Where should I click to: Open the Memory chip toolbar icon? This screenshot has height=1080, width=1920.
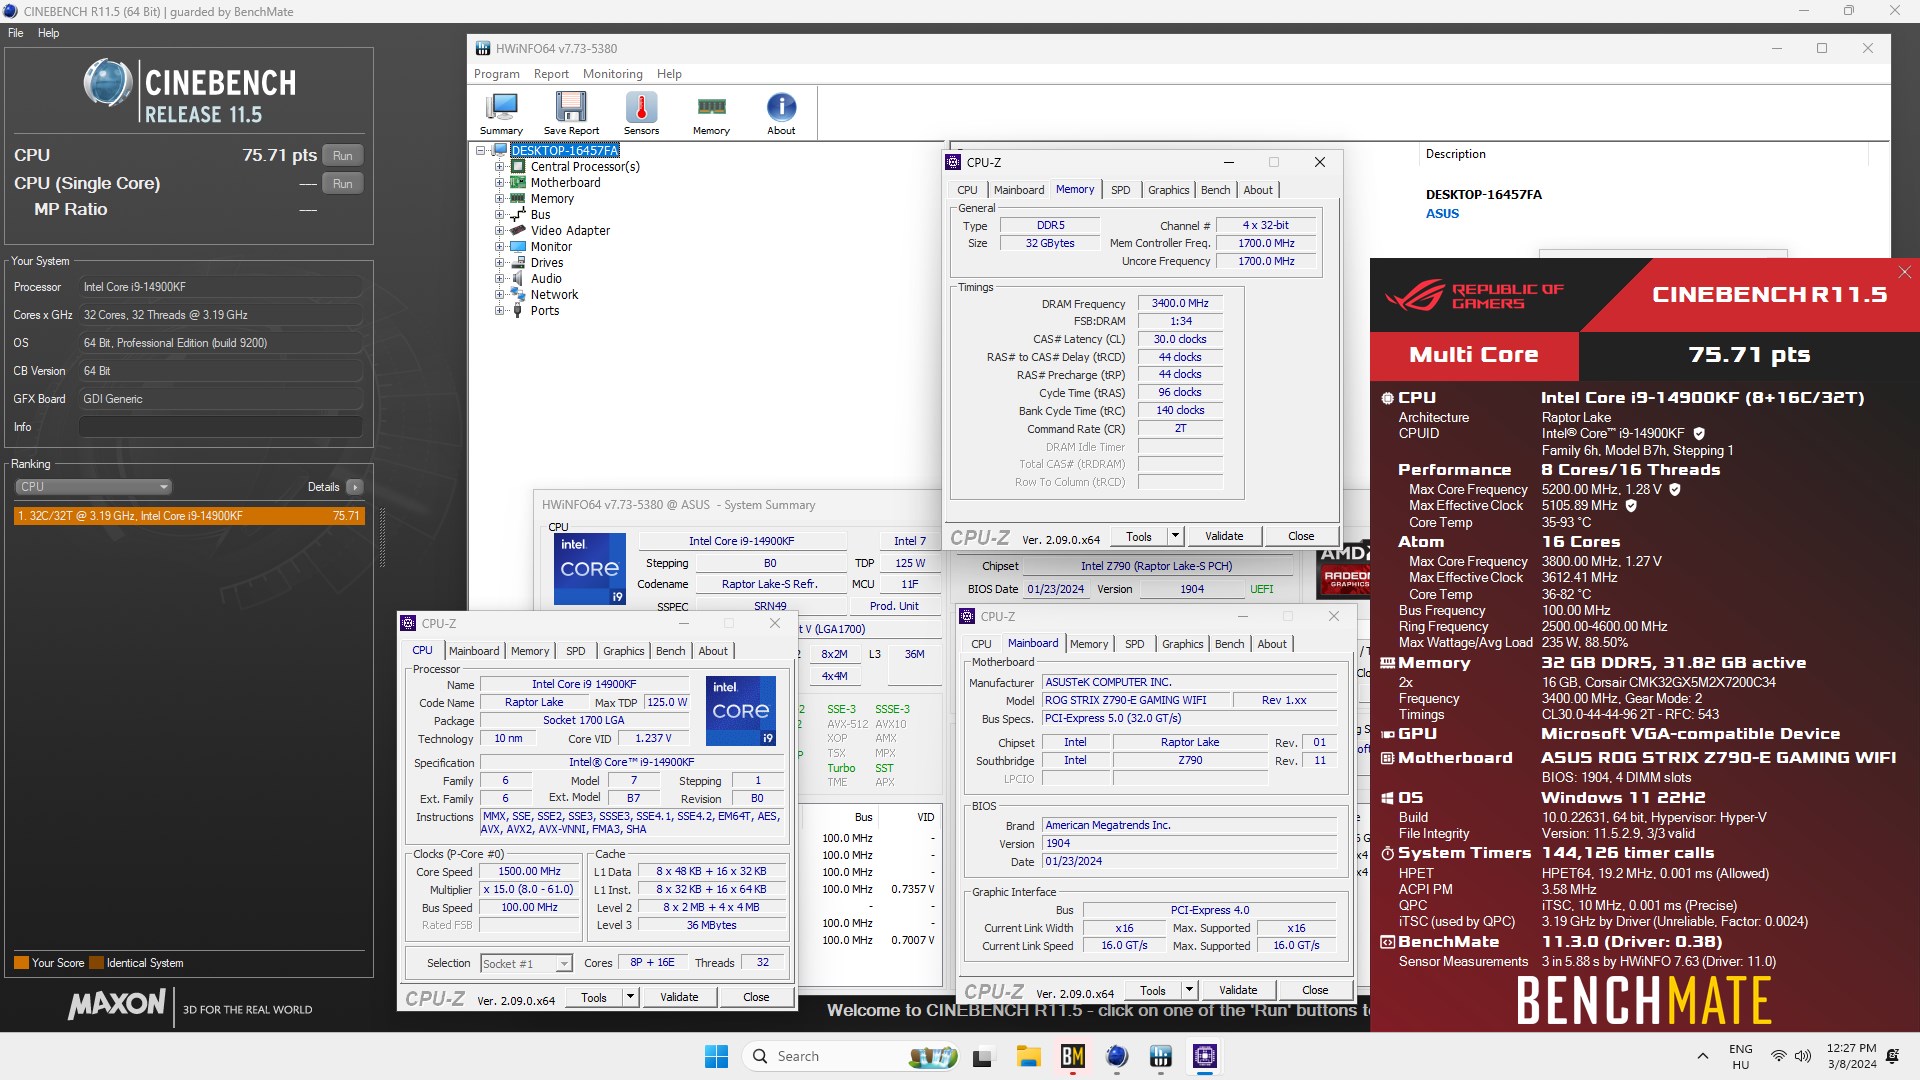(x=711, y=113)
